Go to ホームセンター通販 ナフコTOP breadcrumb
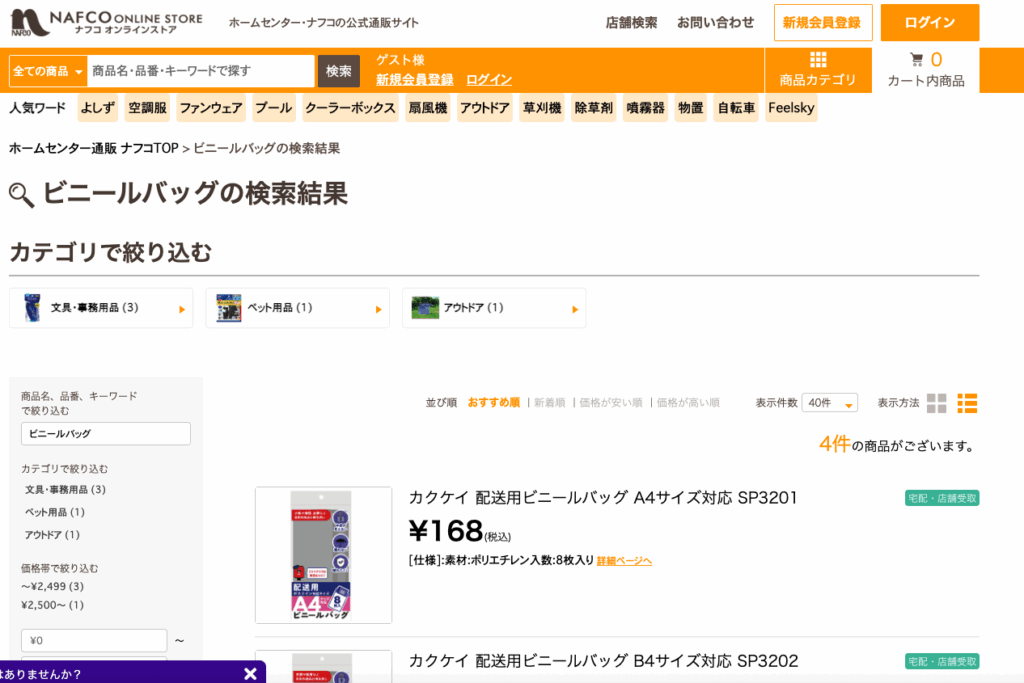This screenshot has width=1024, height=683. point(93,148)
